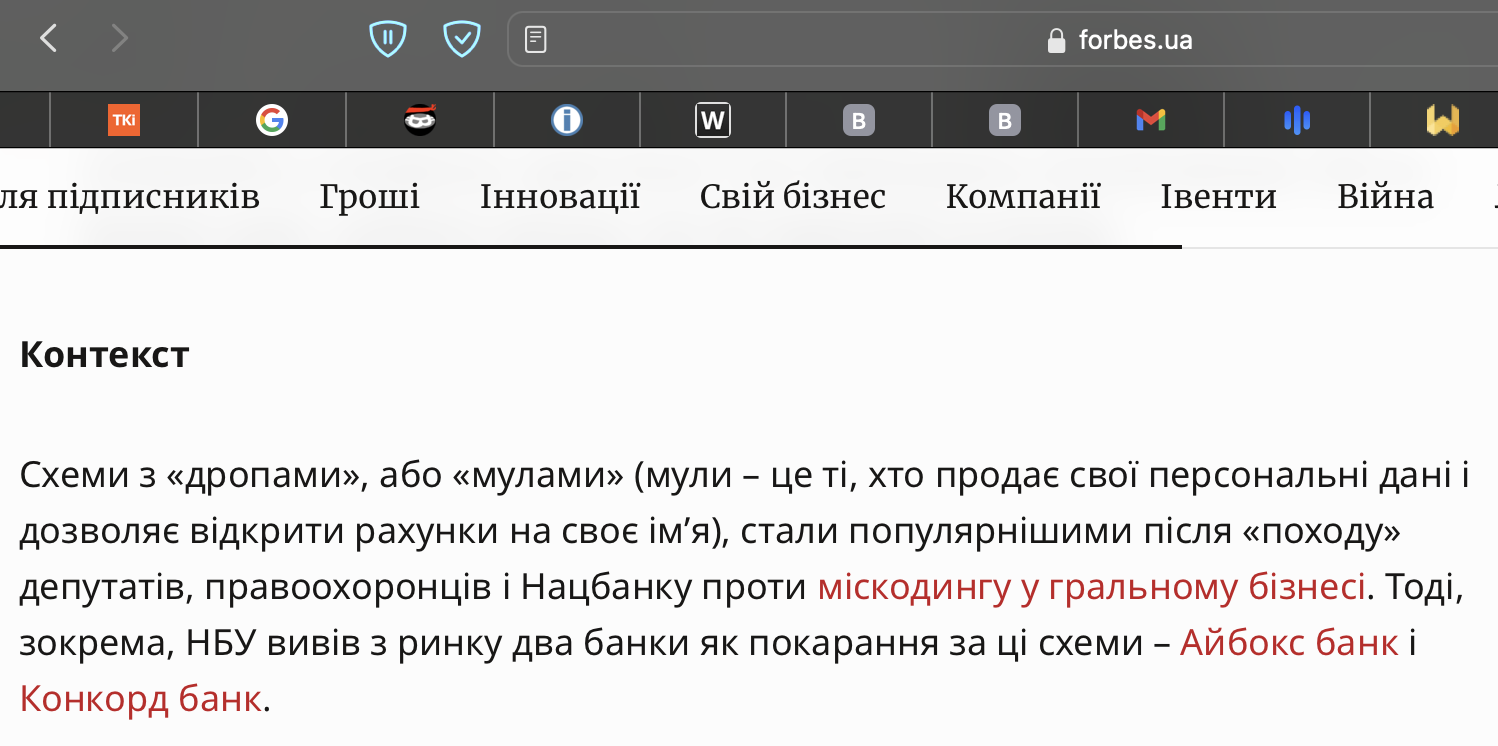Open the shield extension with checkmark
Viewport: 1498px width, 746px height.
click(462, 39)
